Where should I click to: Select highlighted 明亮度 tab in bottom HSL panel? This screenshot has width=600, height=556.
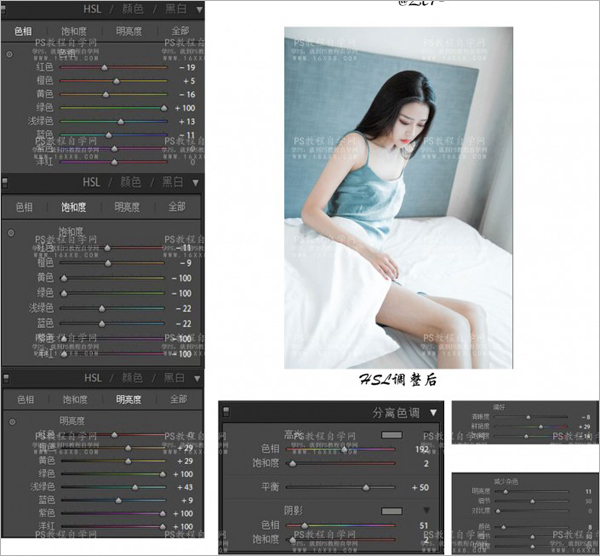tap(129, 399)
